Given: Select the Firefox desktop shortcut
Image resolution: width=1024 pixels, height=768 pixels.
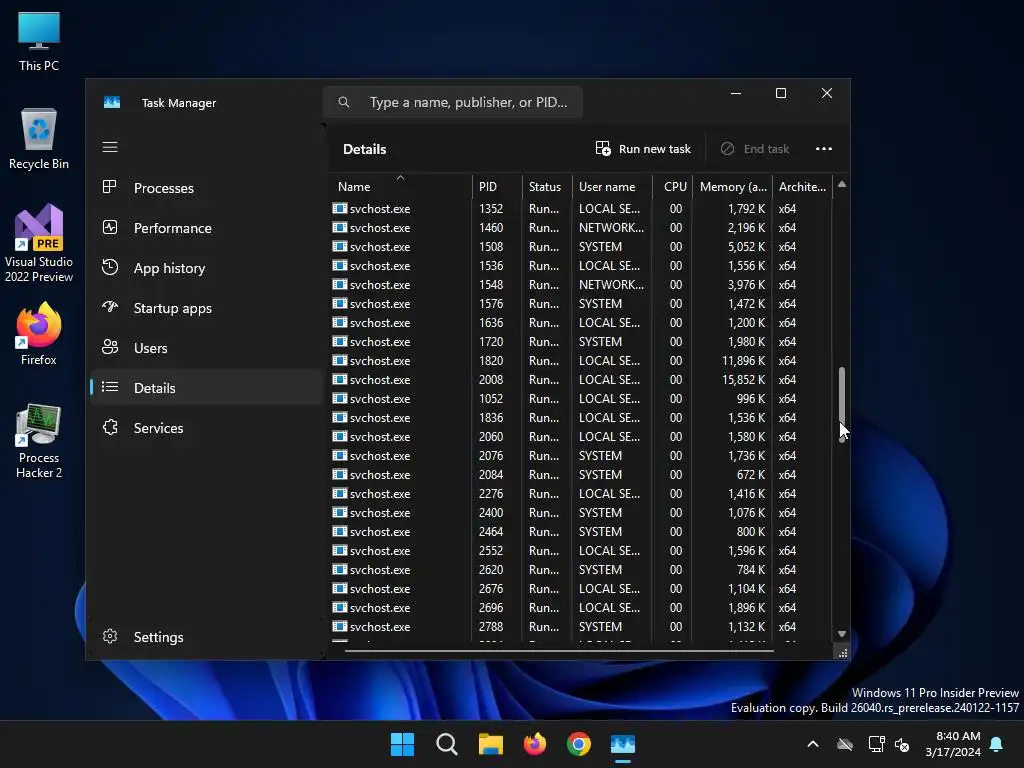Looking at the screenshot, I should 39,334.
